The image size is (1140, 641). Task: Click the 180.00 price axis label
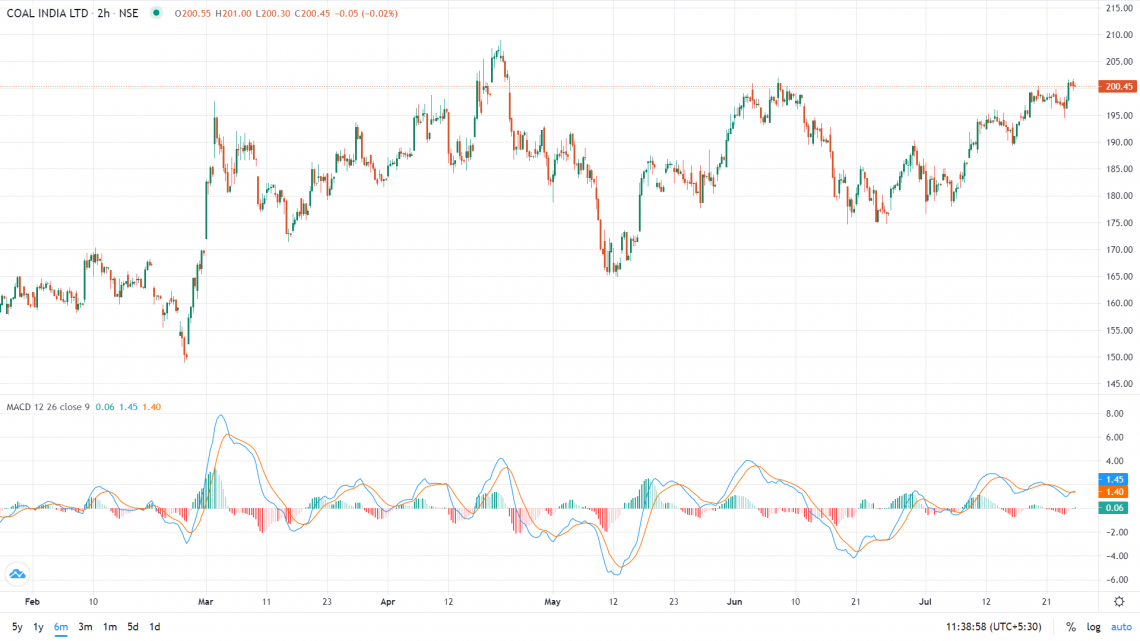click(x=1119, y=195)
